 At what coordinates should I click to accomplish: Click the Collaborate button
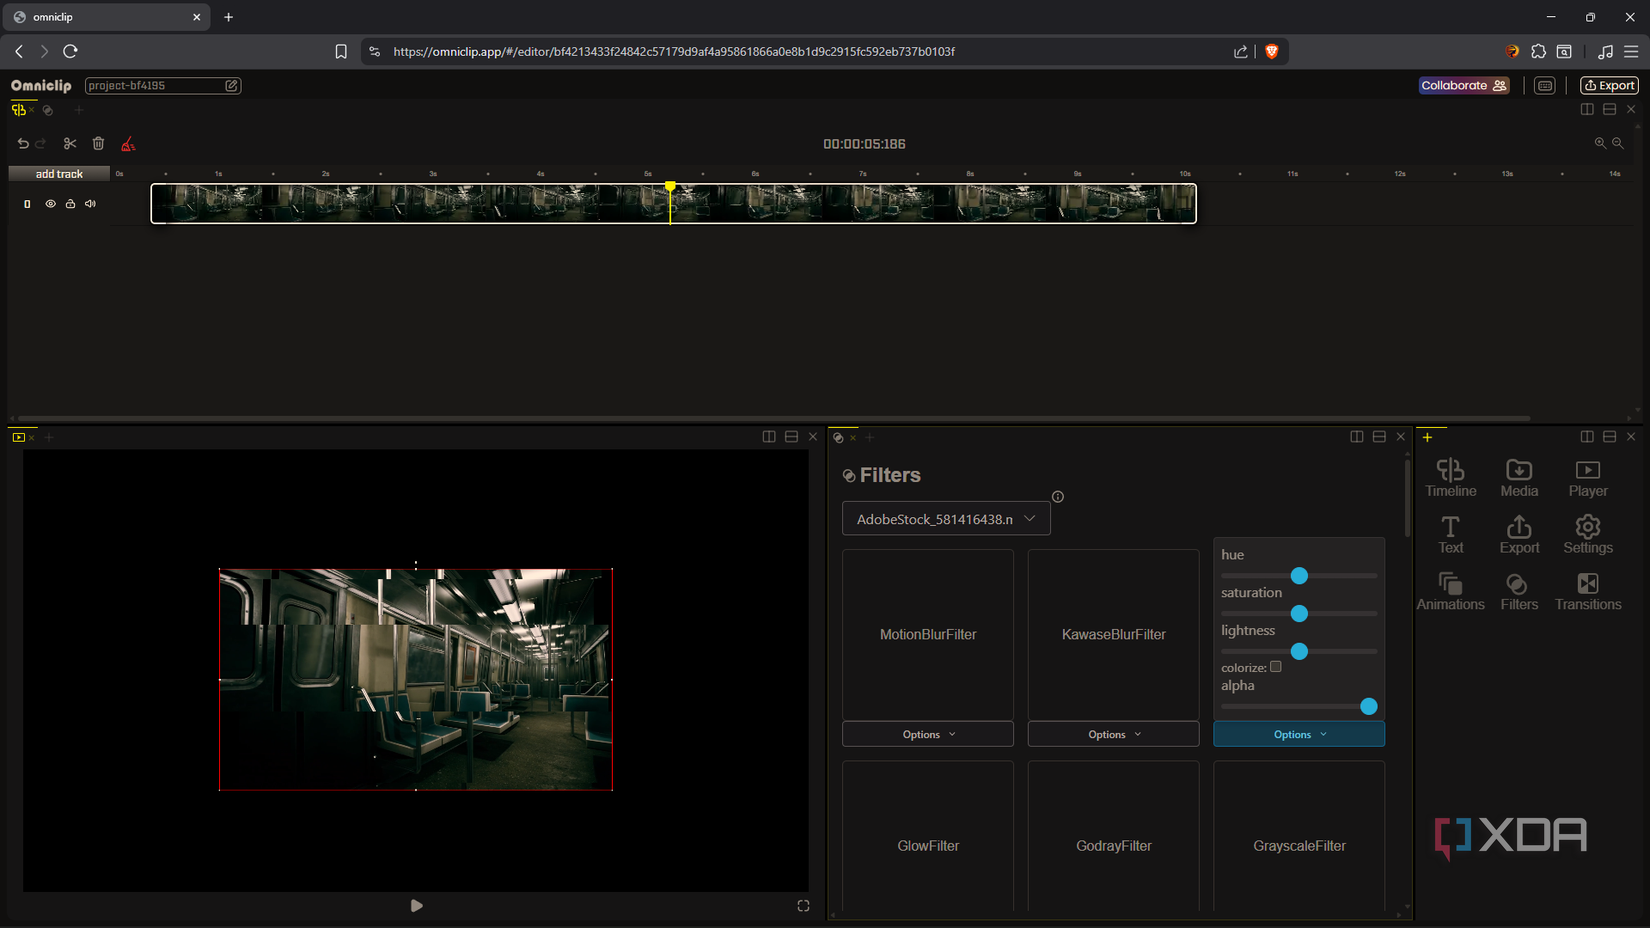pyautogui.click(x=1463, y=85)
